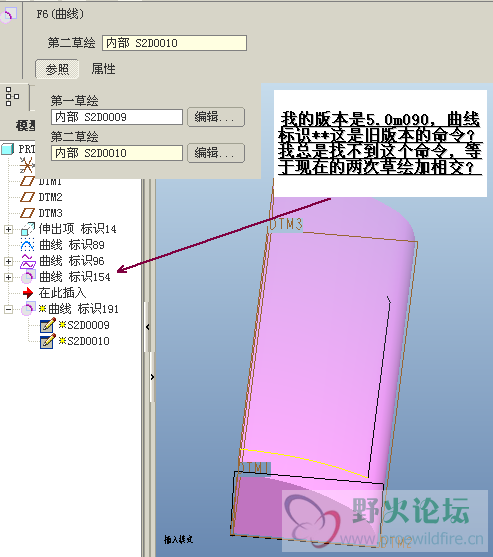
Task: Select 曲线 标识89 feature
Action: 71,245
